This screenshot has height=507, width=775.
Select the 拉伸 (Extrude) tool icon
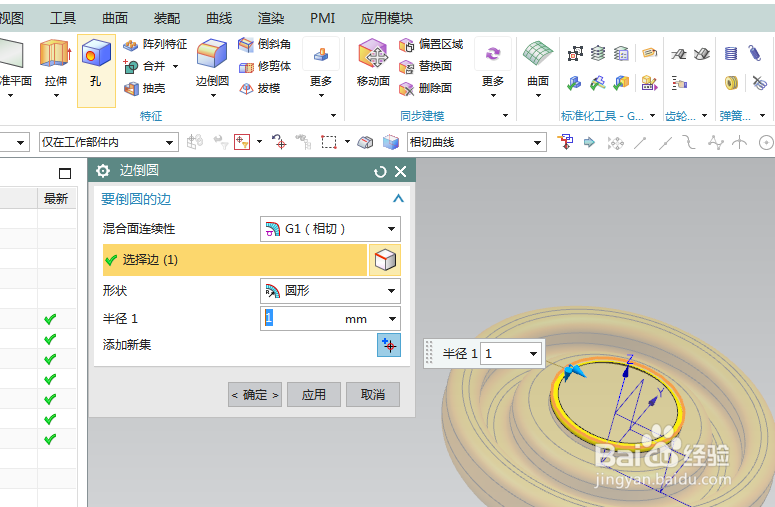[55, 53]
